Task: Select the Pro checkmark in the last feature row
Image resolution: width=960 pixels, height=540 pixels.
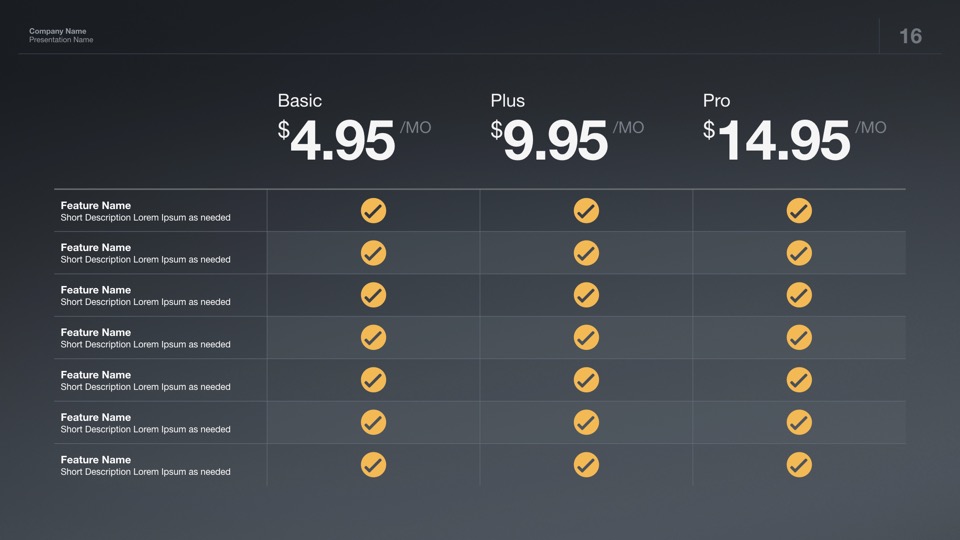Action: point(799,465)
